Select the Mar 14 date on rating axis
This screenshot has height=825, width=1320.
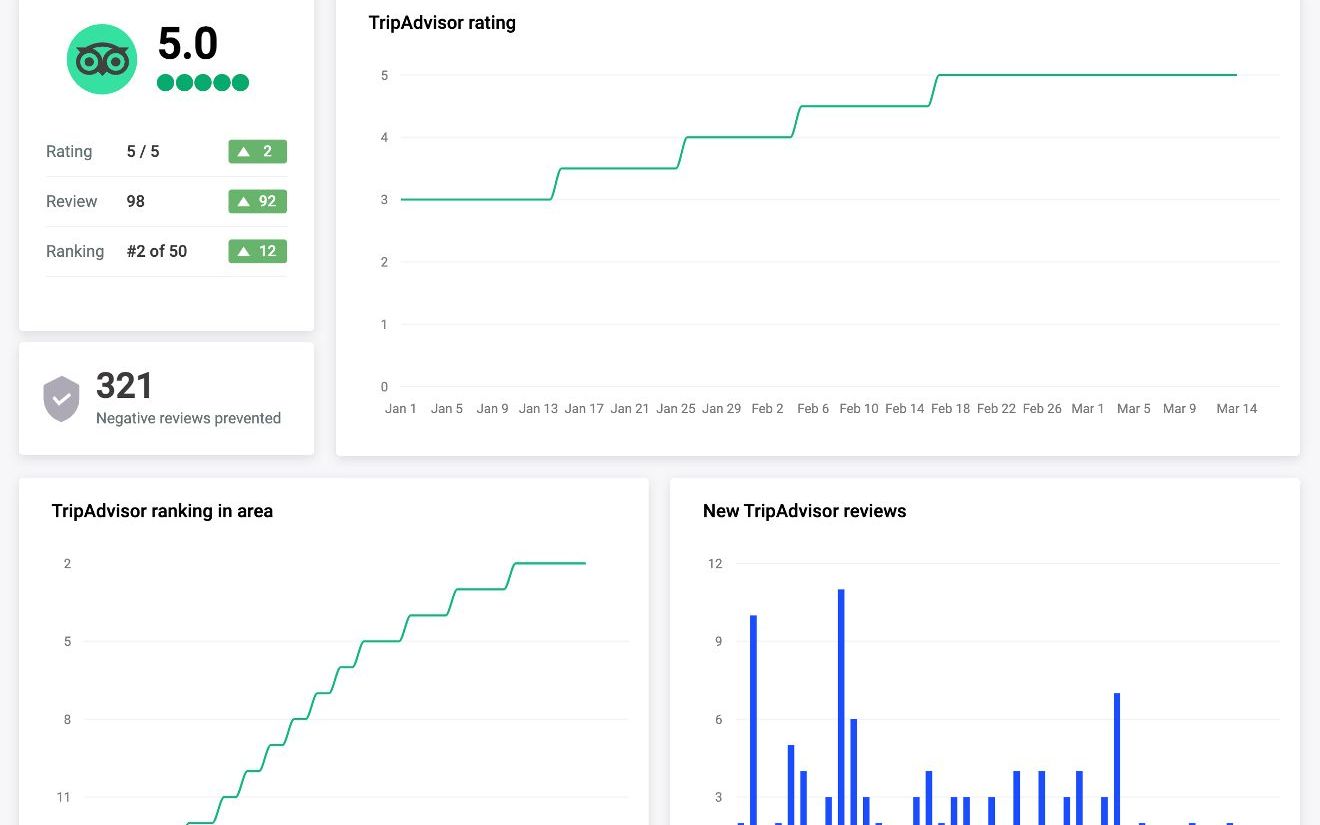[x=1236, y=408]
